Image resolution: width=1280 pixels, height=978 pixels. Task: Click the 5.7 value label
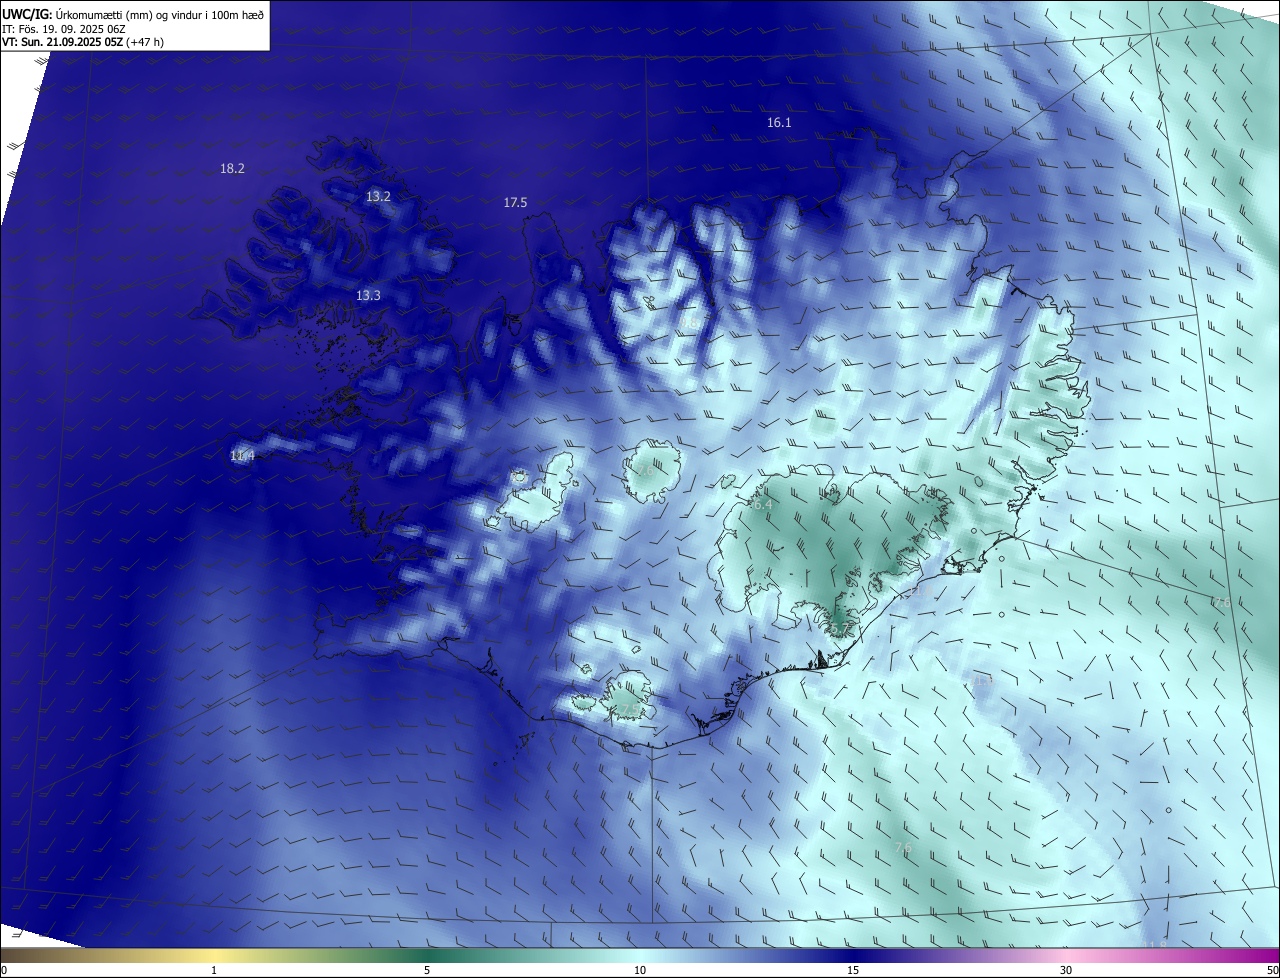pos(838,628)
